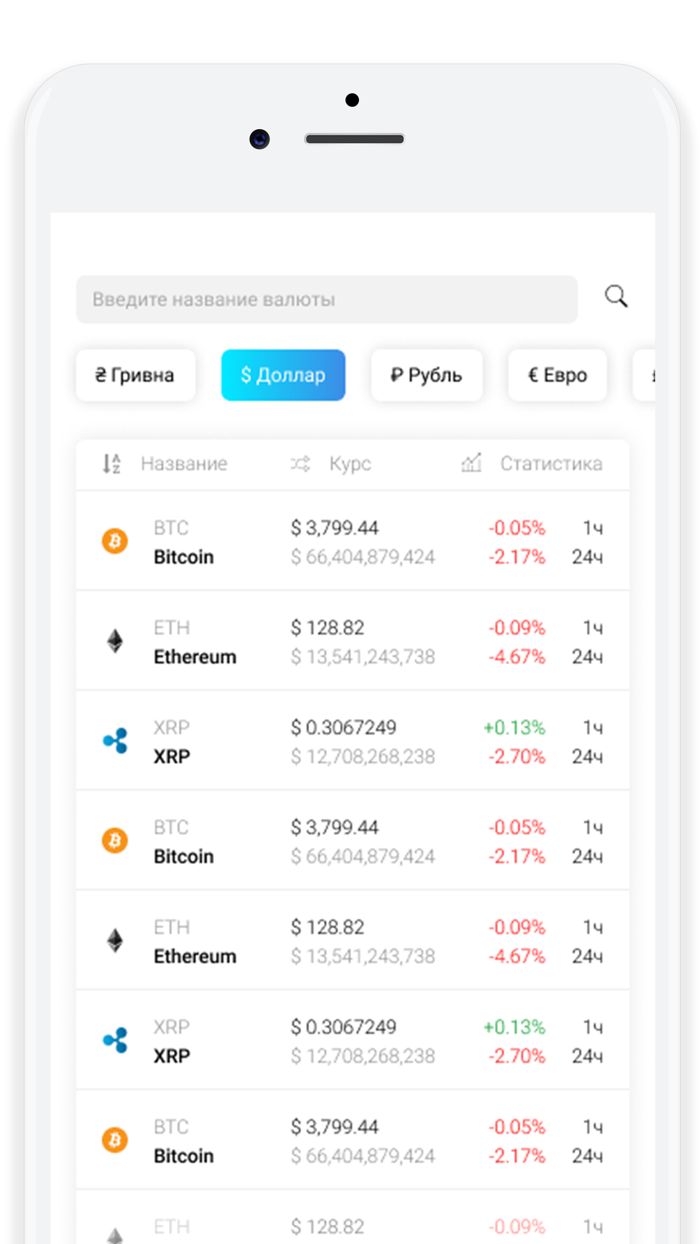Screen dimensions: 700x1244
Task: Click the XRP ripple icon
Action: [114, 740]
